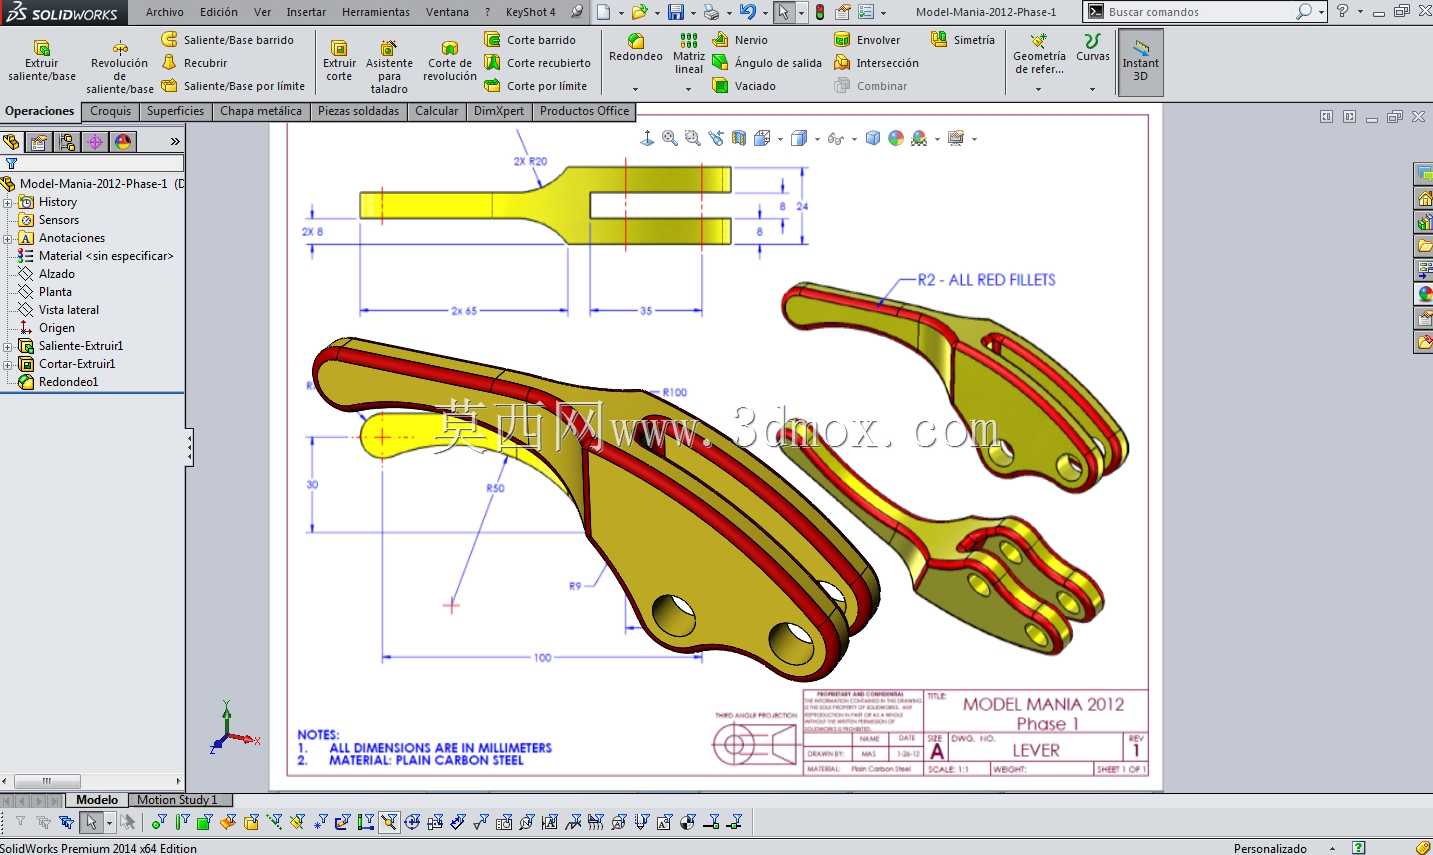Expand Saliente-Extruir1 feature node

[x=8, y=347]
